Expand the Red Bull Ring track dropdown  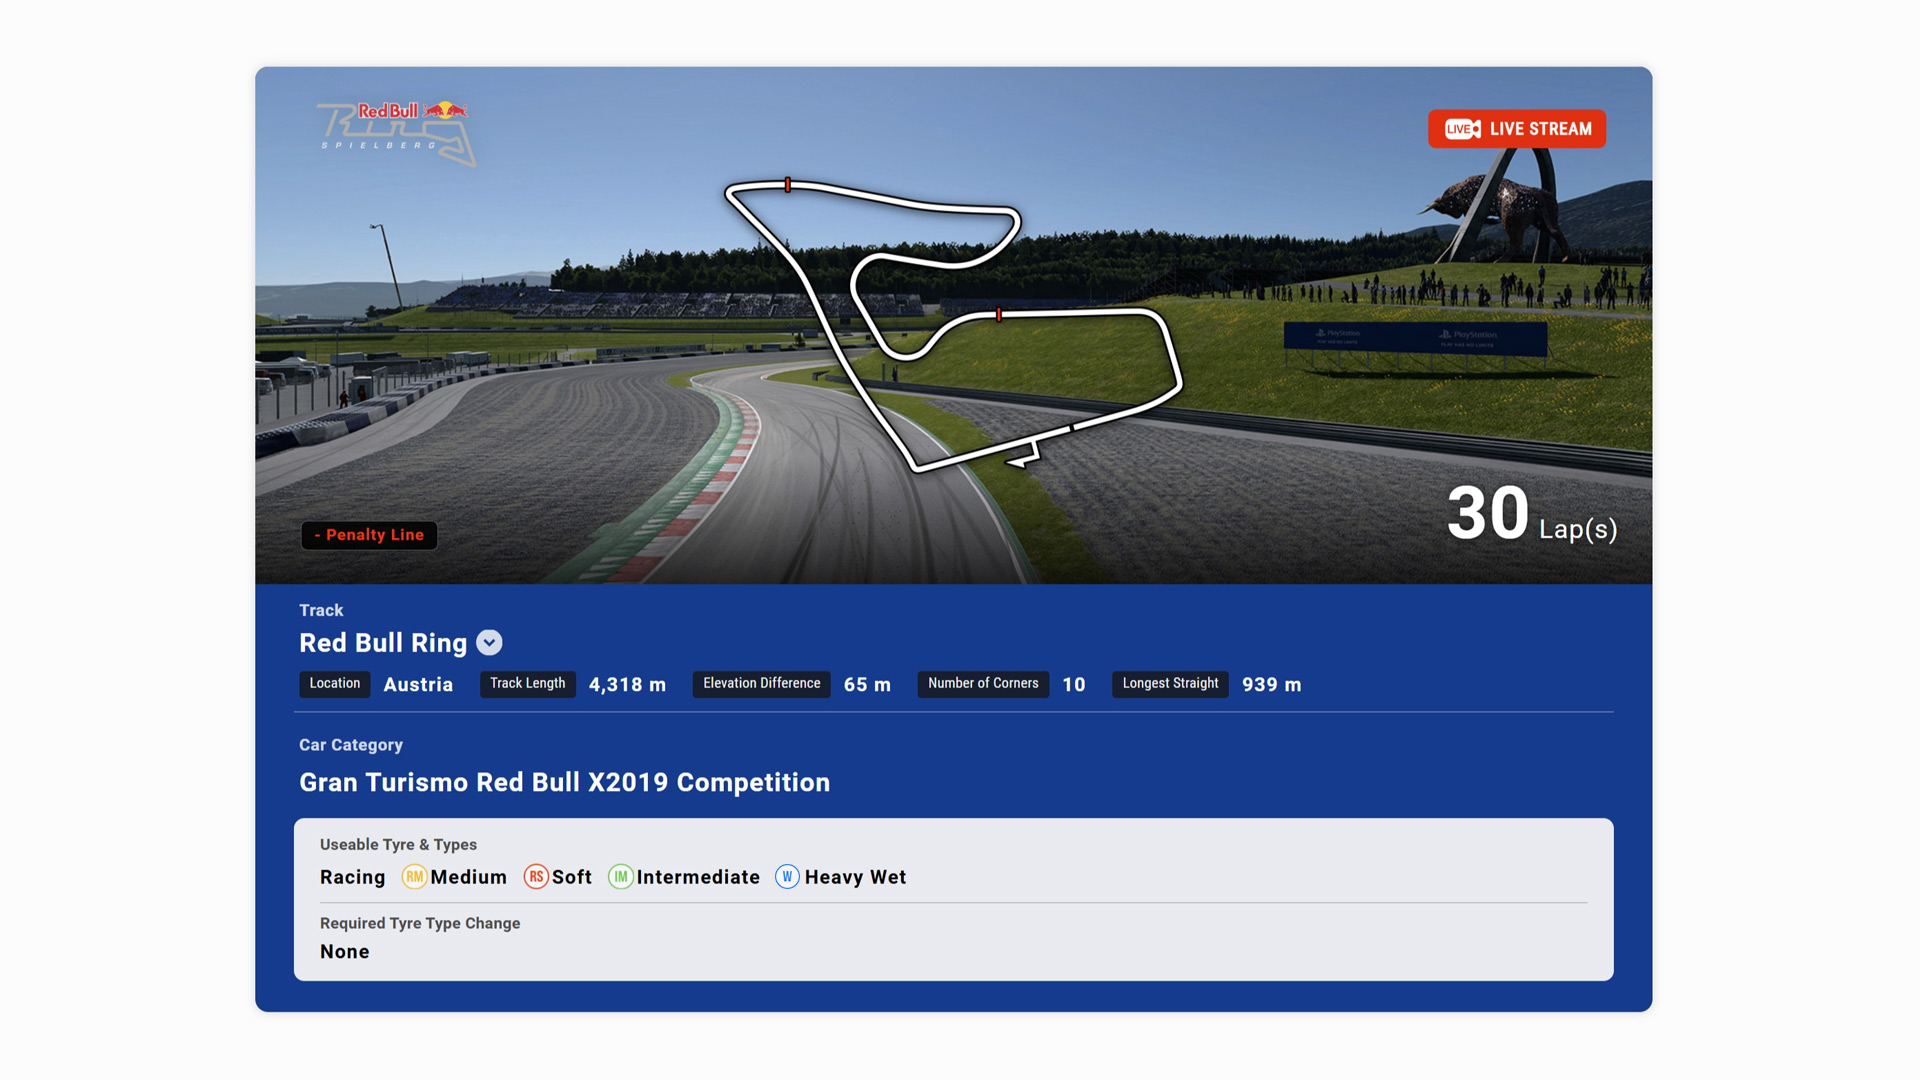pos(489,643)
